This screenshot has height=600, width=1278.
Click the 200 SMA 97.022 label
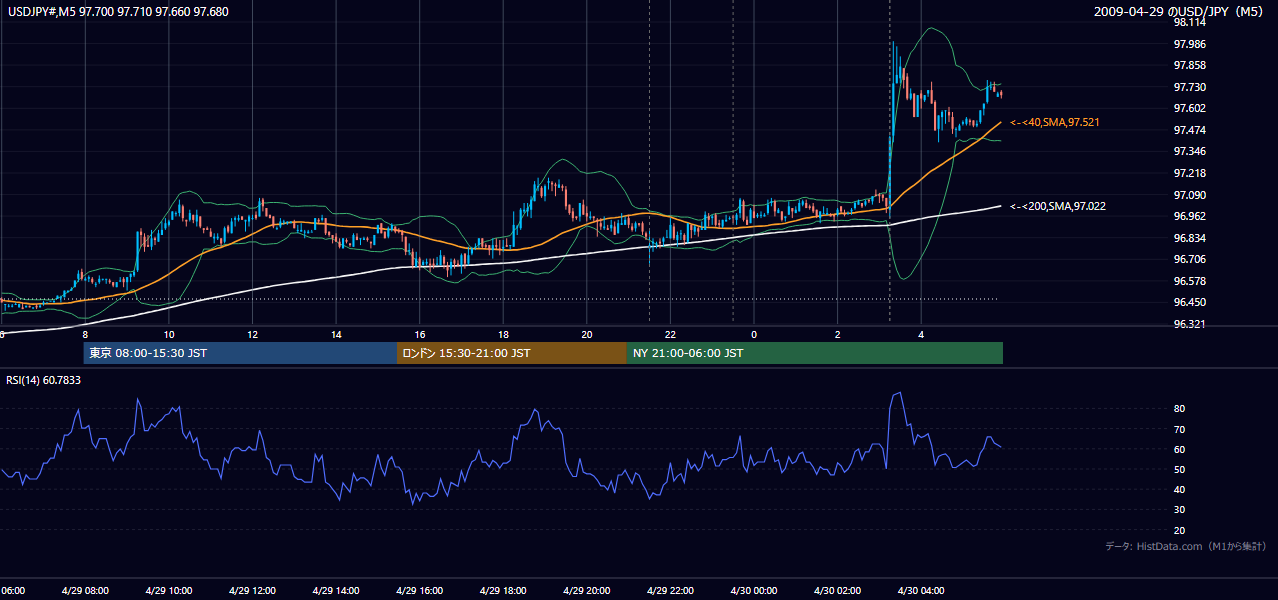1057,206
